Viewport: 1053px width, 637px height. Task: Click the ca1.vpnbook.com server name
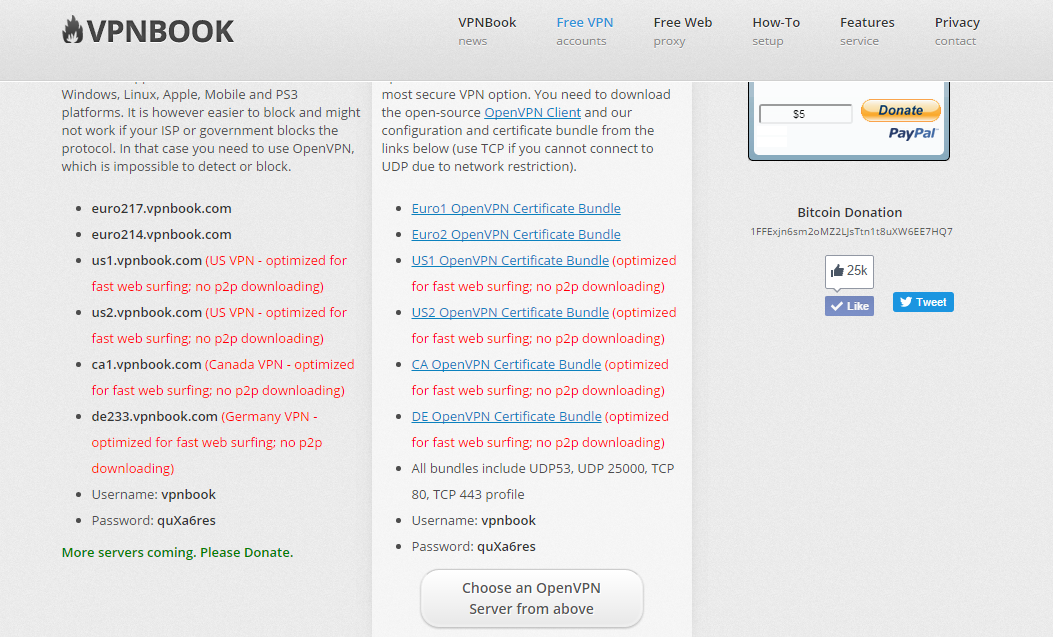(146, 364)
